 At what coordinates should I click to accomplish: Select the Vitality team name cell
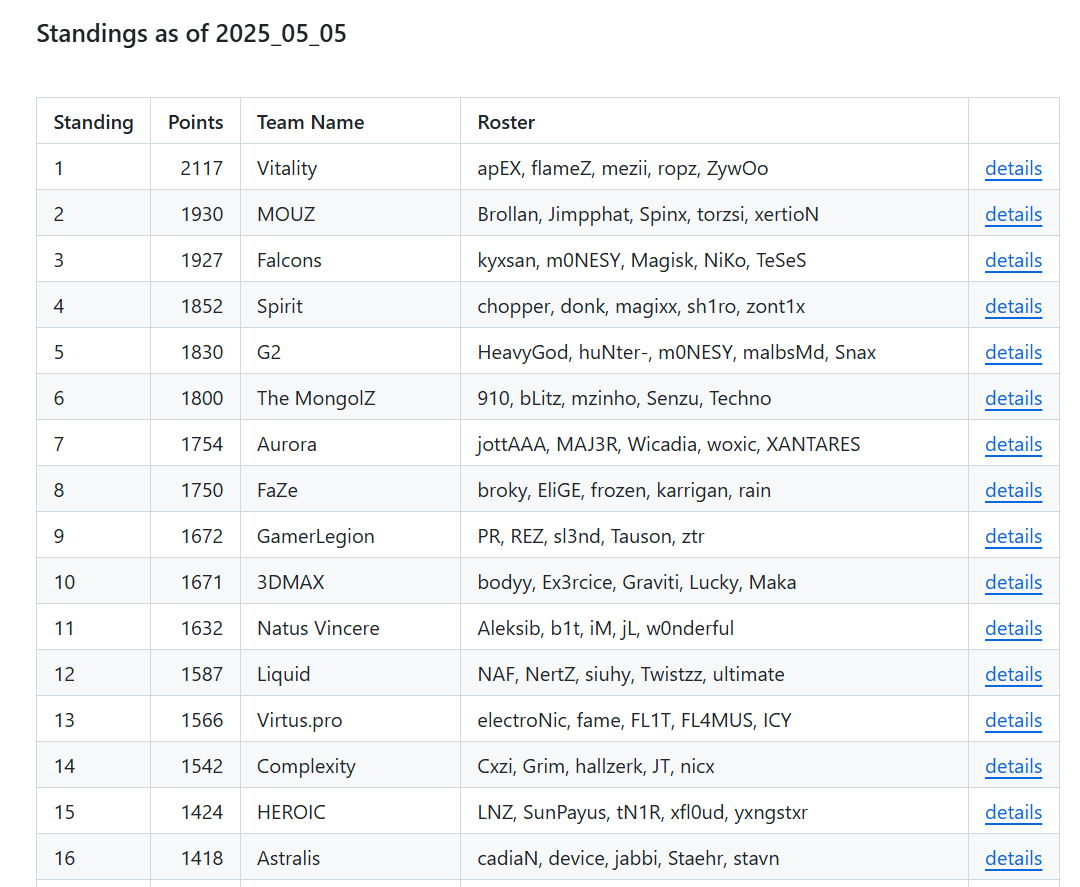click(351, 168)
